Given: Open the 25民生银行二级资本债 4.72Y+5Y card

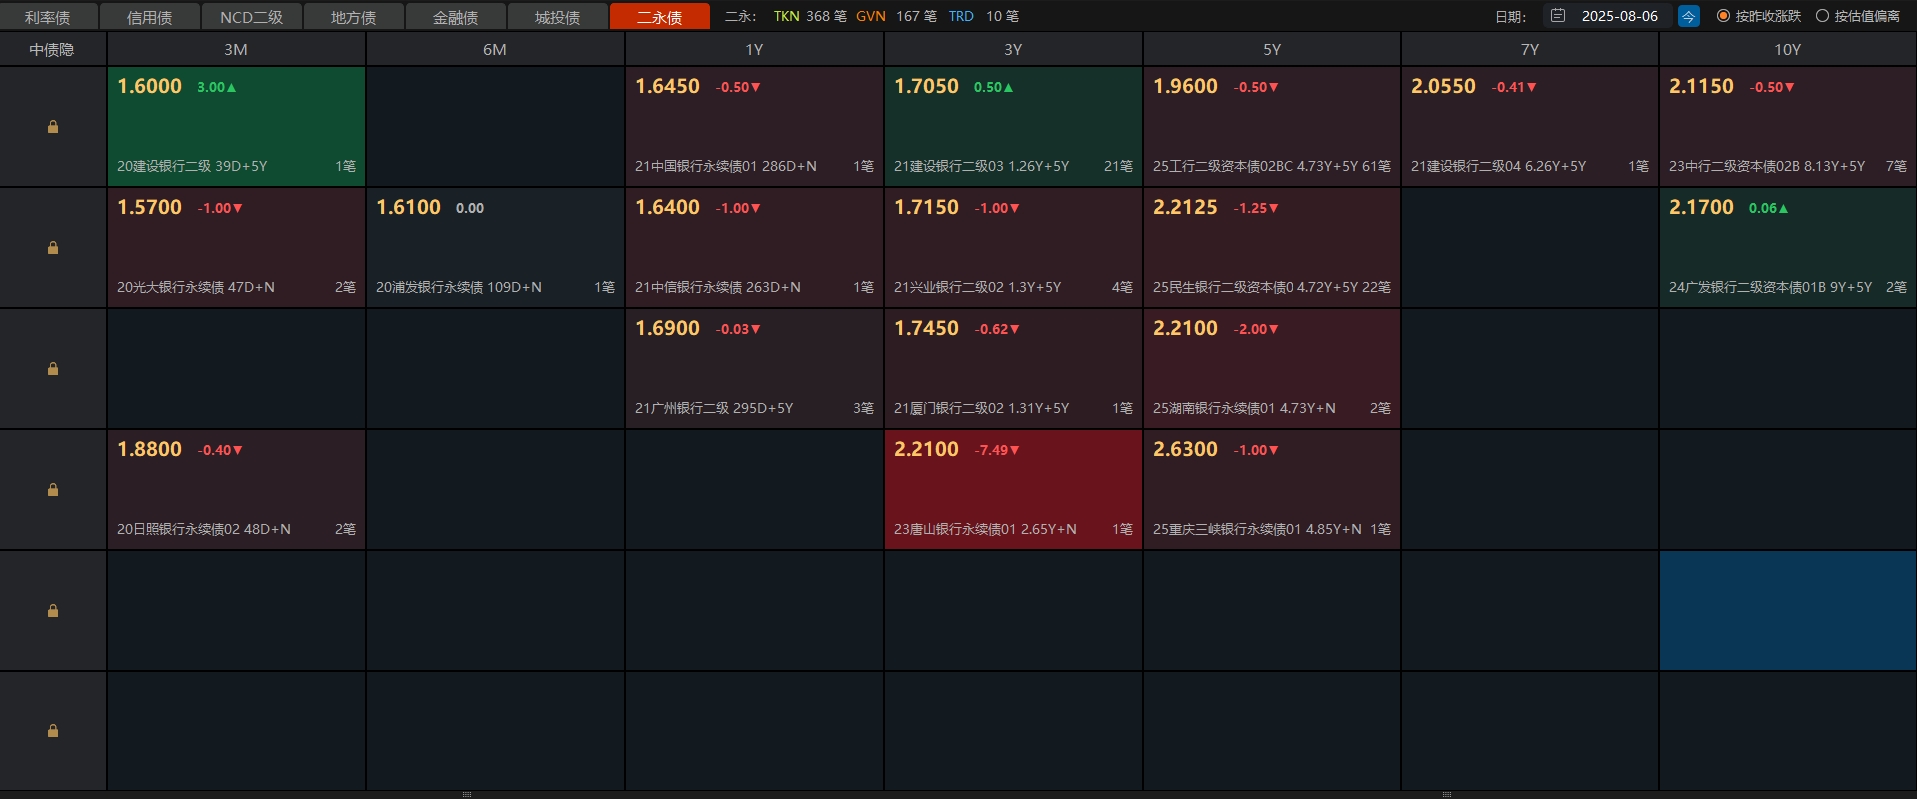Looking at the screenshot, I should (x=1272, y=247).
